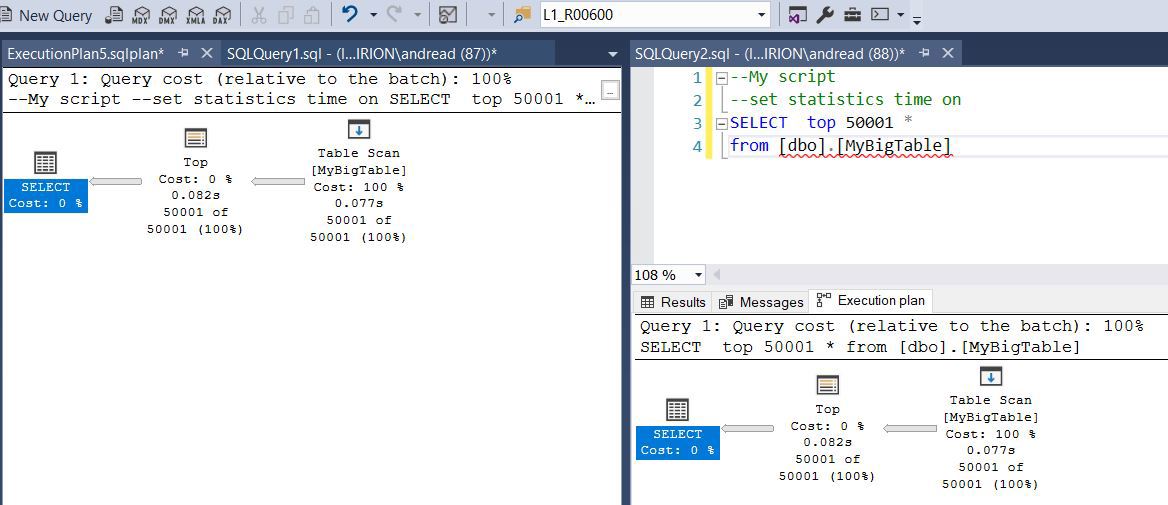
Task: Open the 108 % zoom dropdown
Action: (x=698, y=275)
